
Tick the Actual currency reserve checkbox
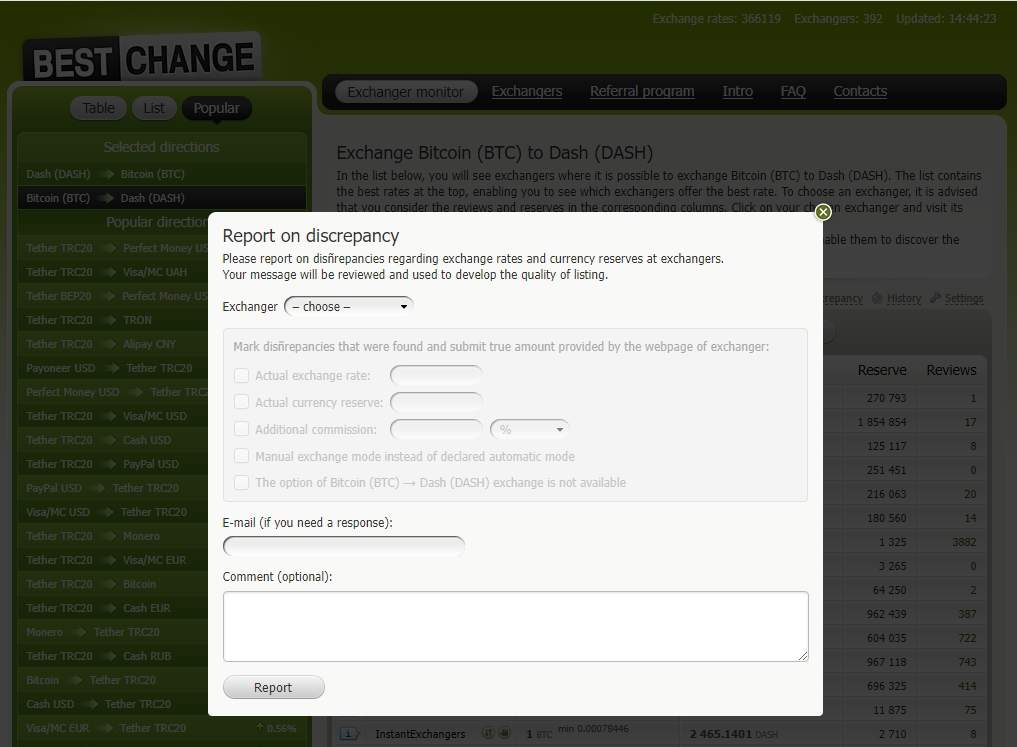point(241,402)
